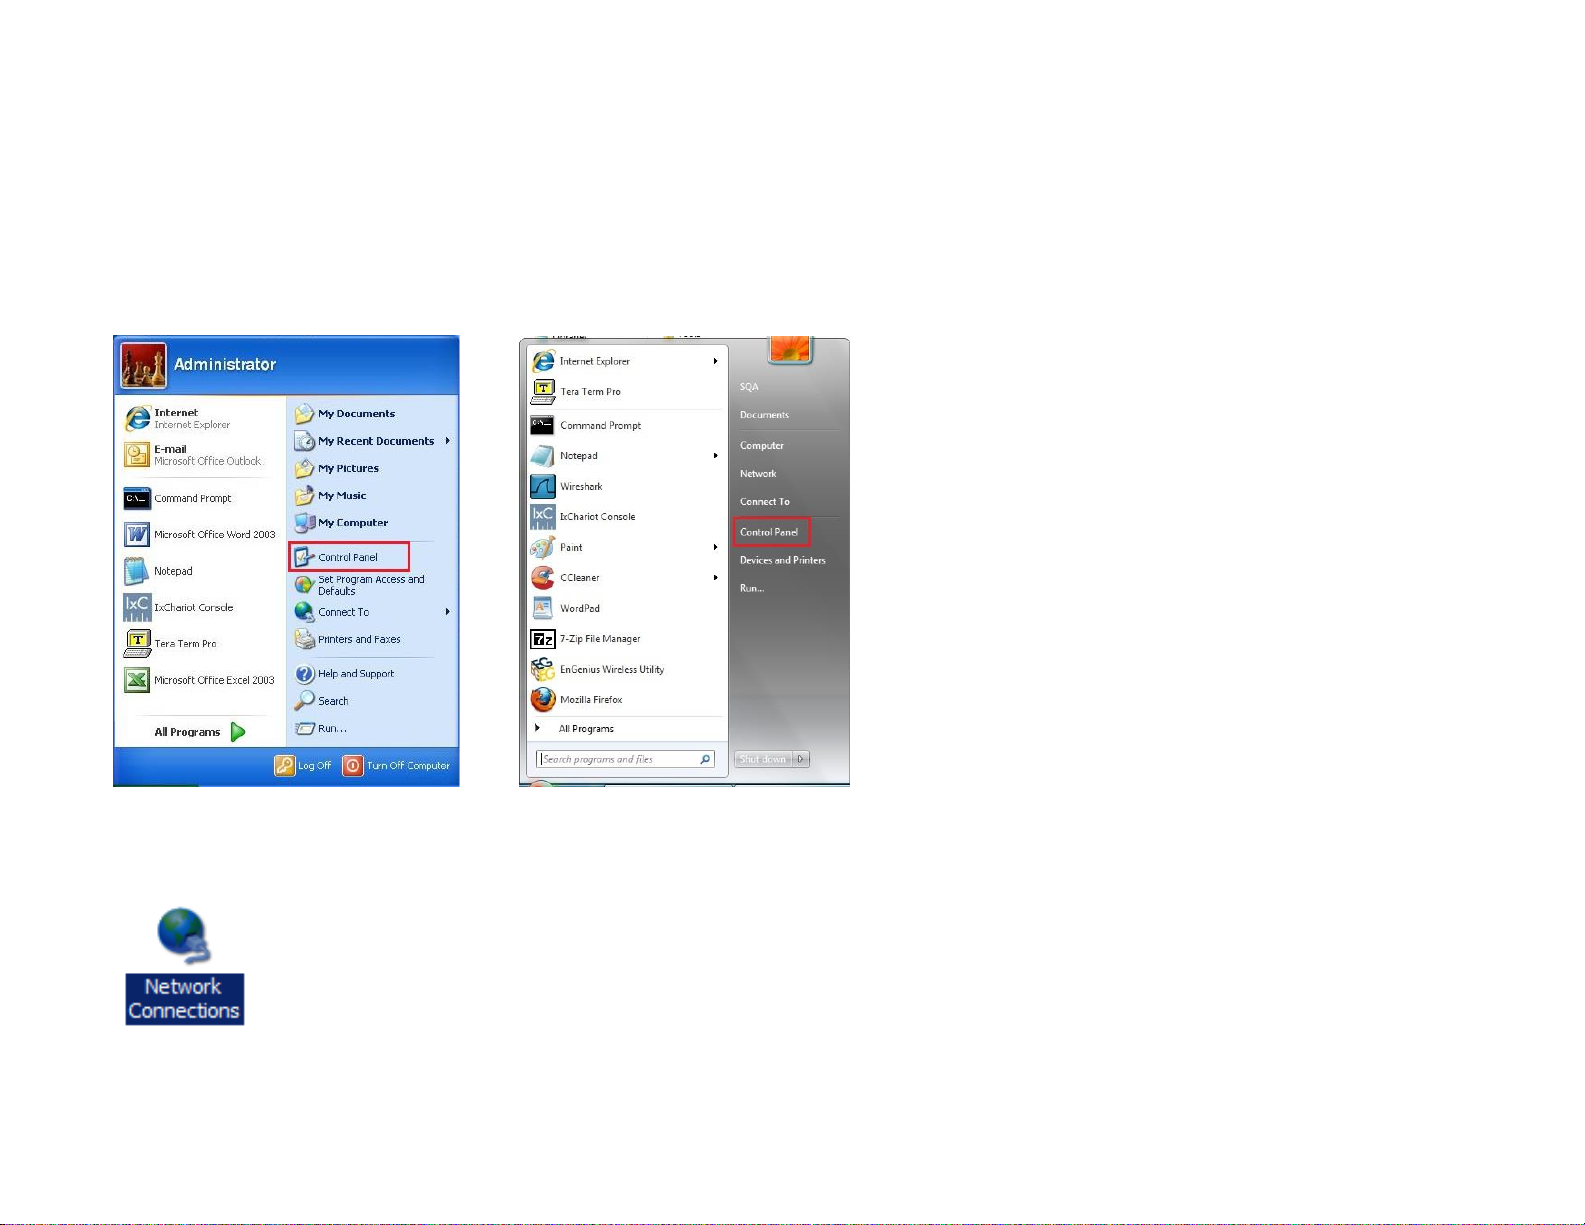Click the flower user picture in Windows 7 menu

790,349
